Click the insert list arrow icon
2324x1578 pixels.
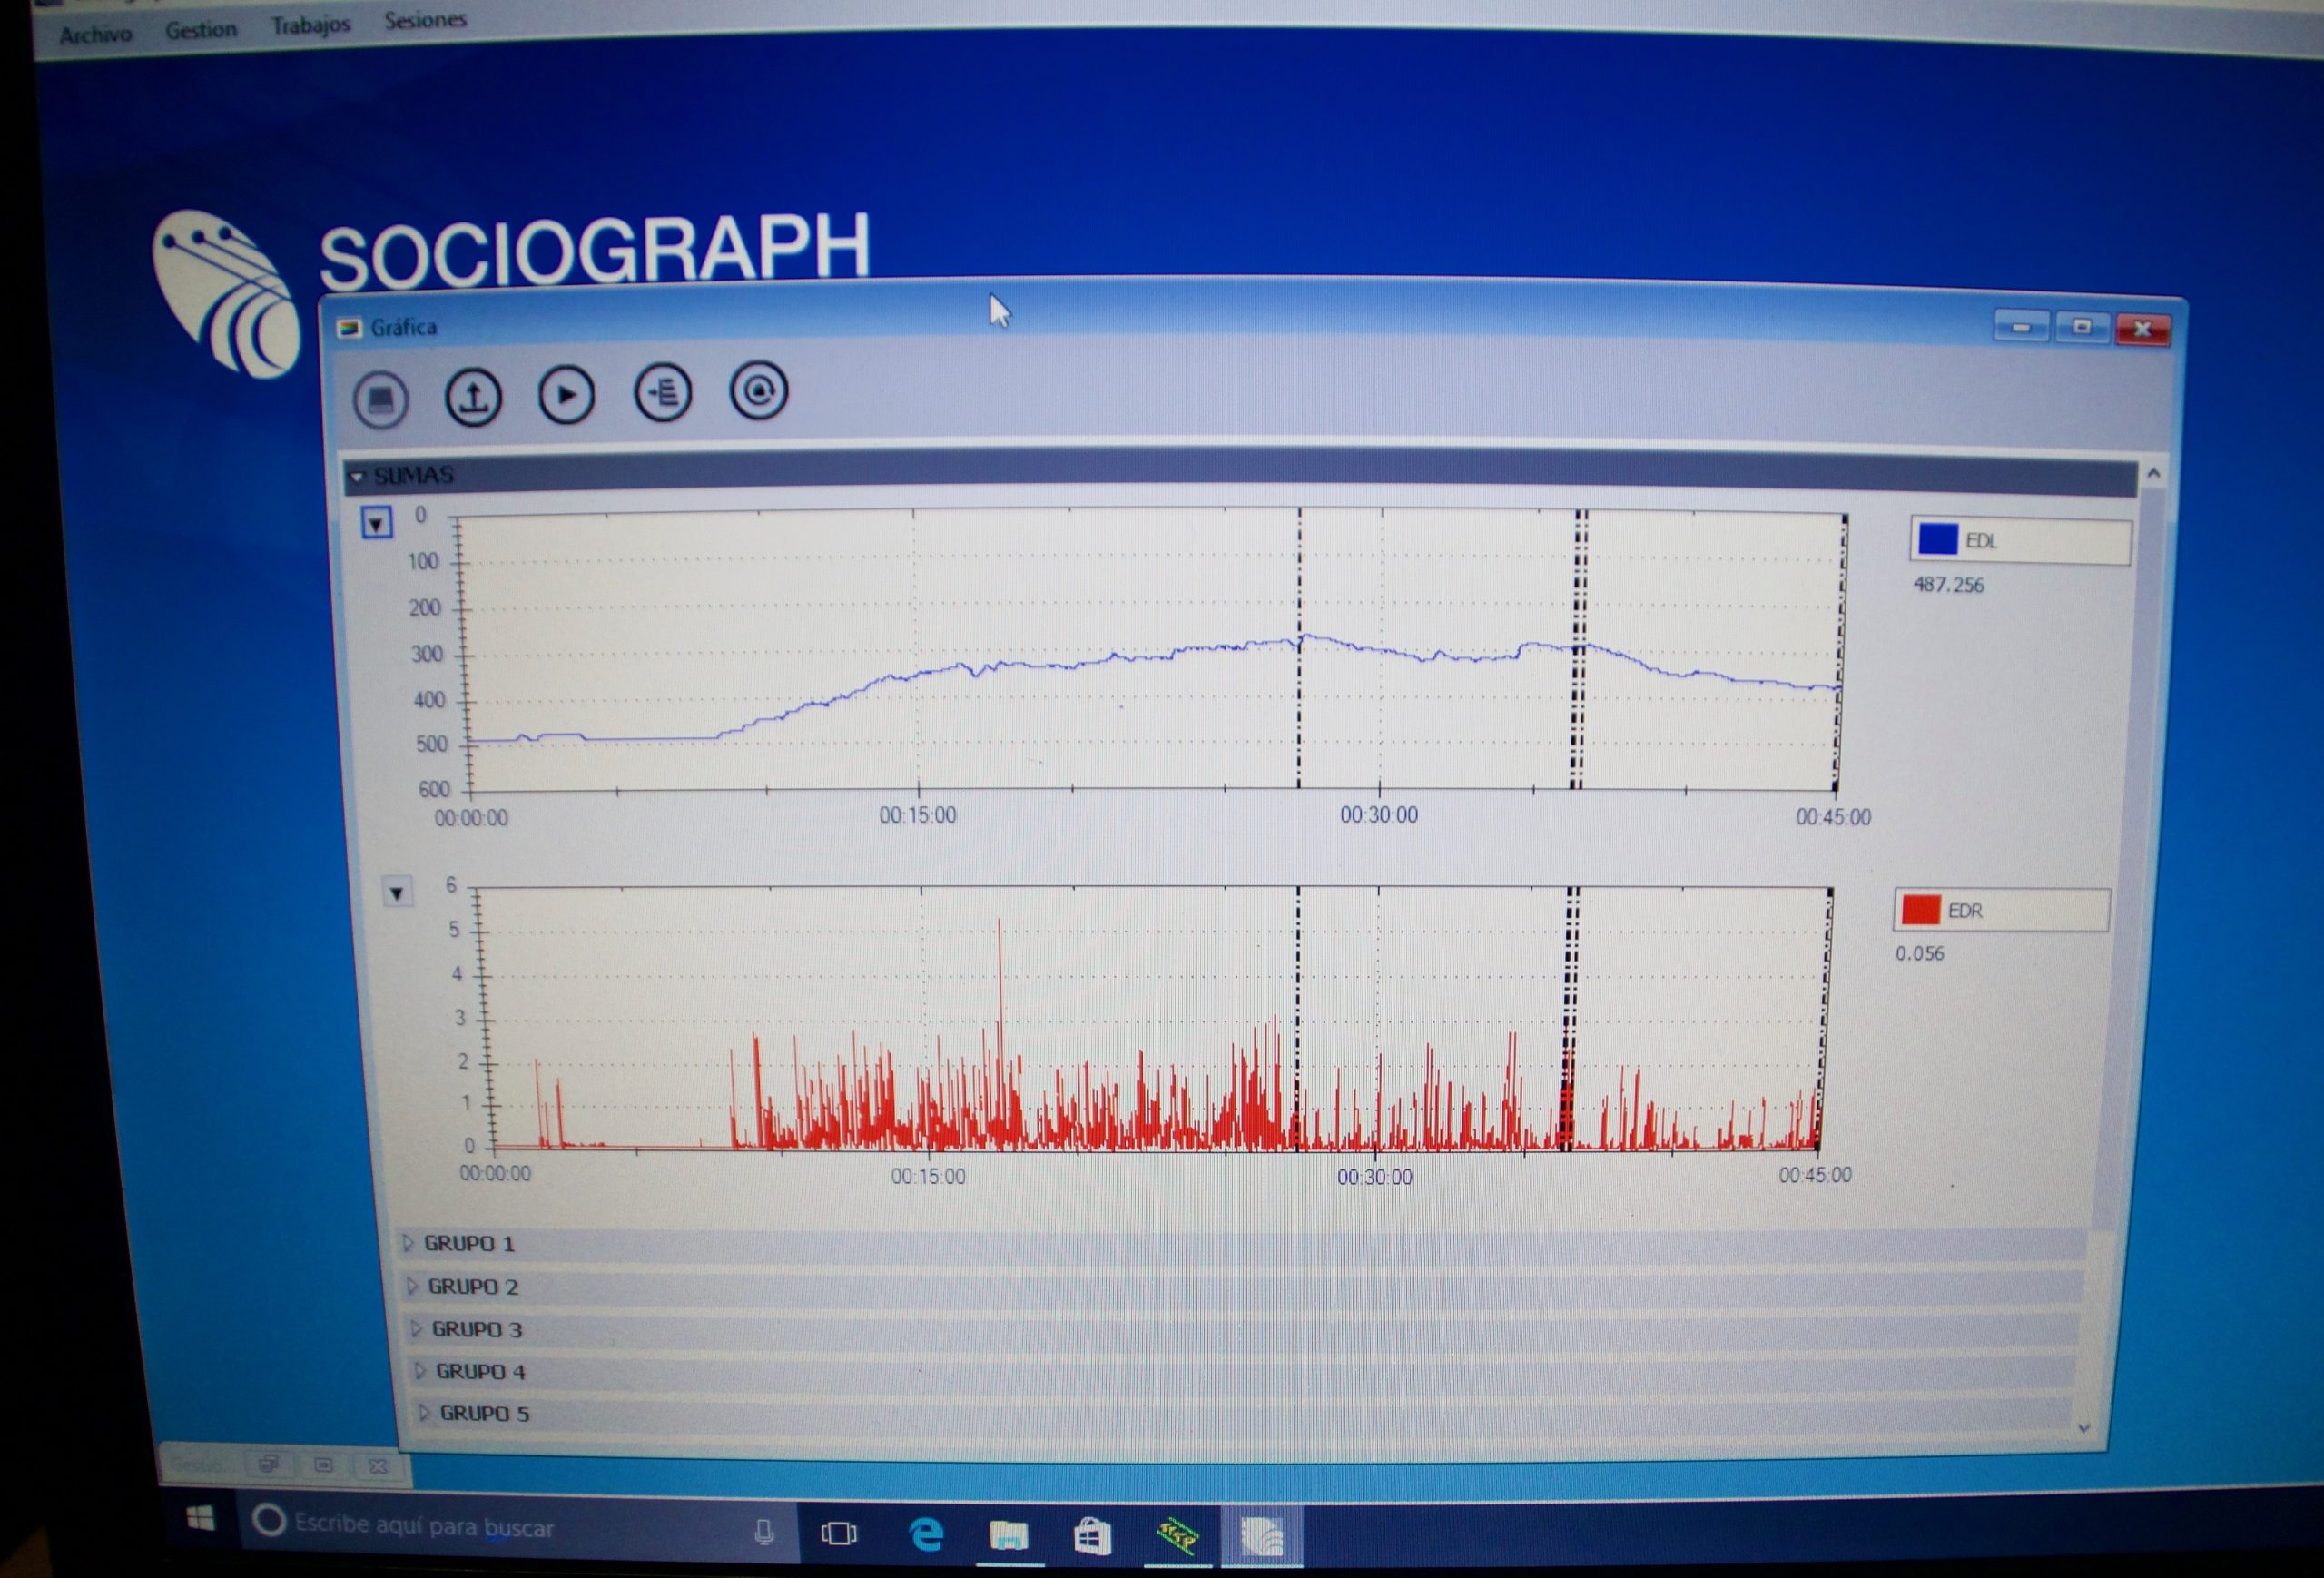point(663,392)
